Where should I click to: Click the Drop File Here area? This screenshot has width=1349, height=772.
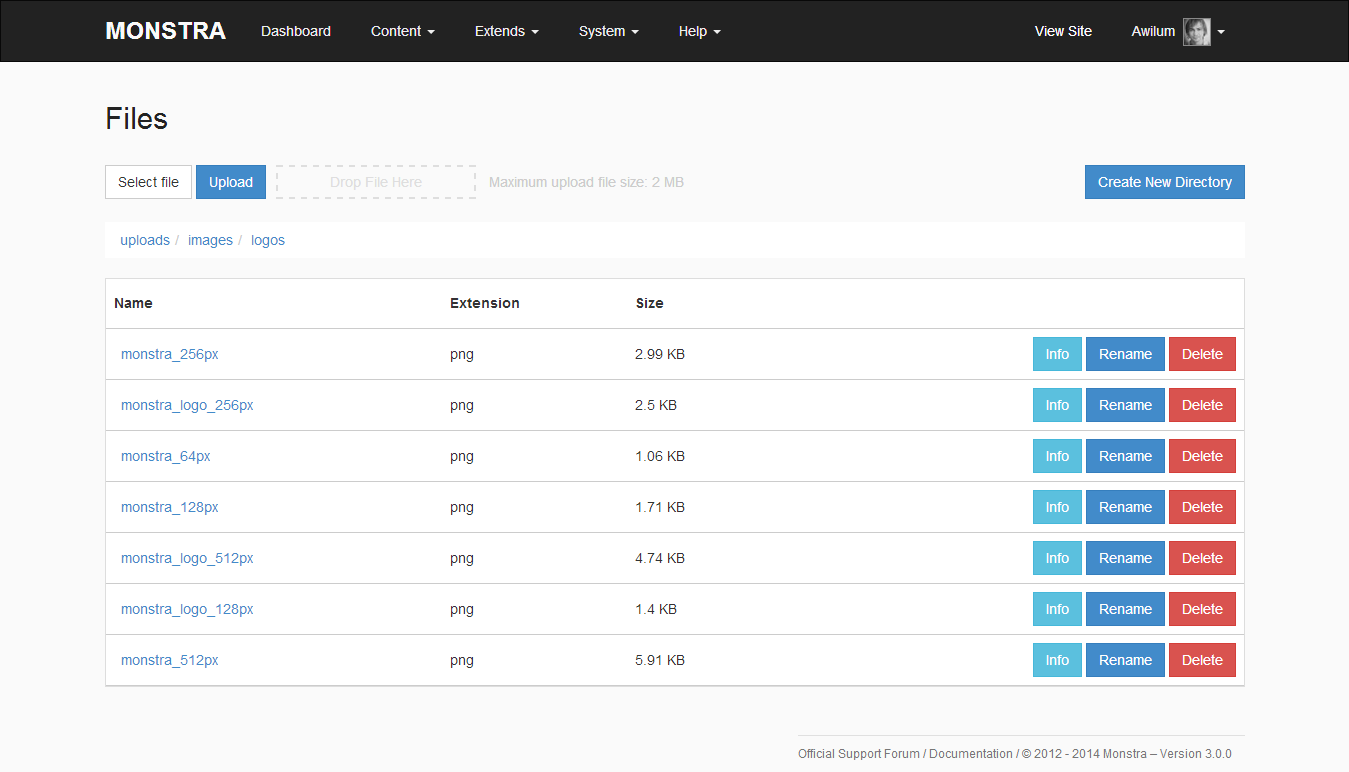coord(375,181)
